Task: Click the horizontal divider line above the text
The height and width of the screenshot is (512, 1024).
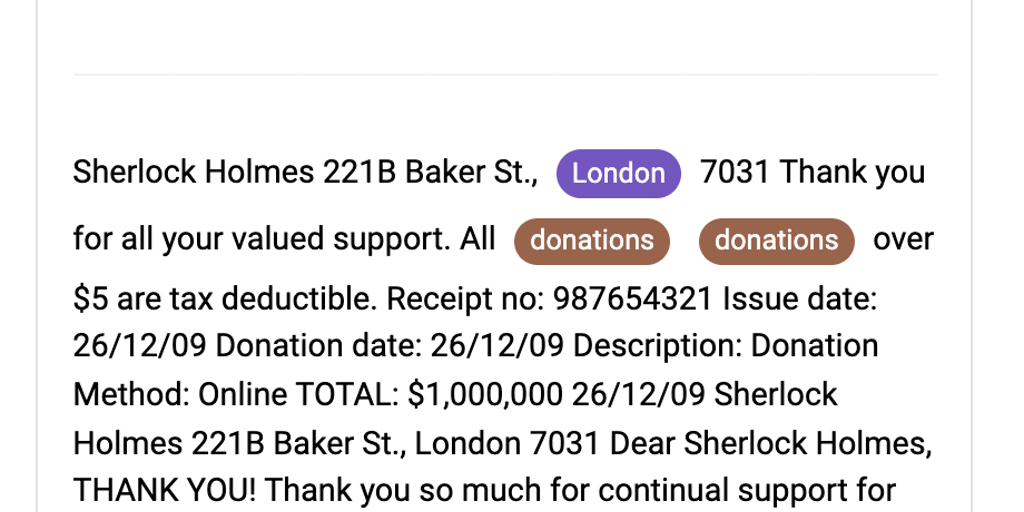Action: 505,75
